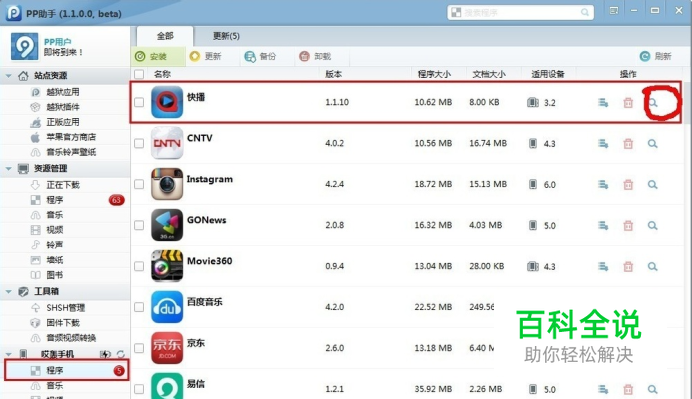Select 程序 with 63 badge in 资源管理
Viewport: 692px width, 399px height.
[x=65, y=200]
